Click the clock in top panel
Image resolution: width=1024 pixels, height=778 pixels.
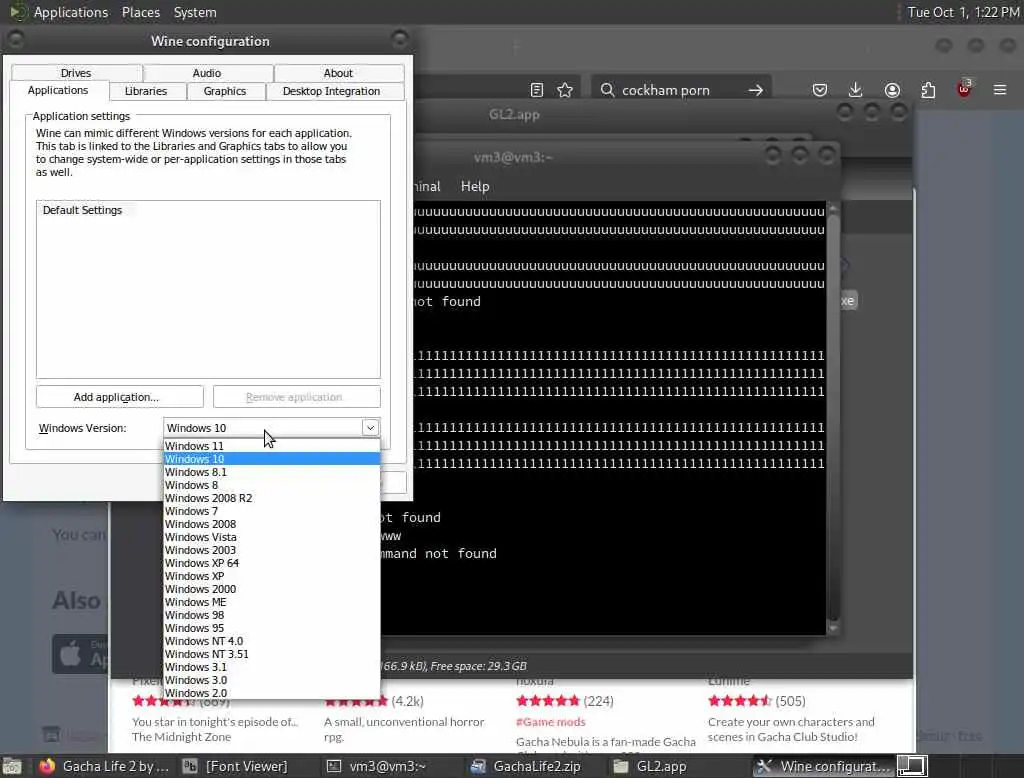[963, 12]
